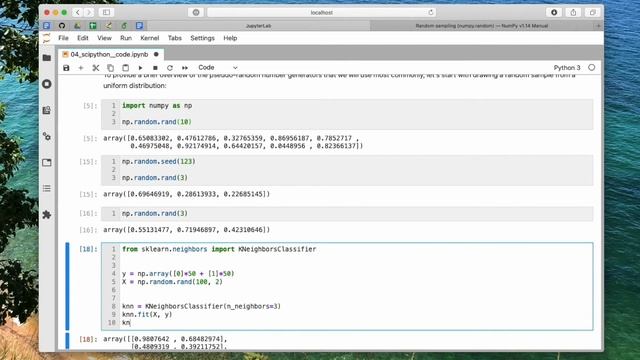Open the File menu
Viewport: 640px width, 360px height.
(x=63, y=38)
